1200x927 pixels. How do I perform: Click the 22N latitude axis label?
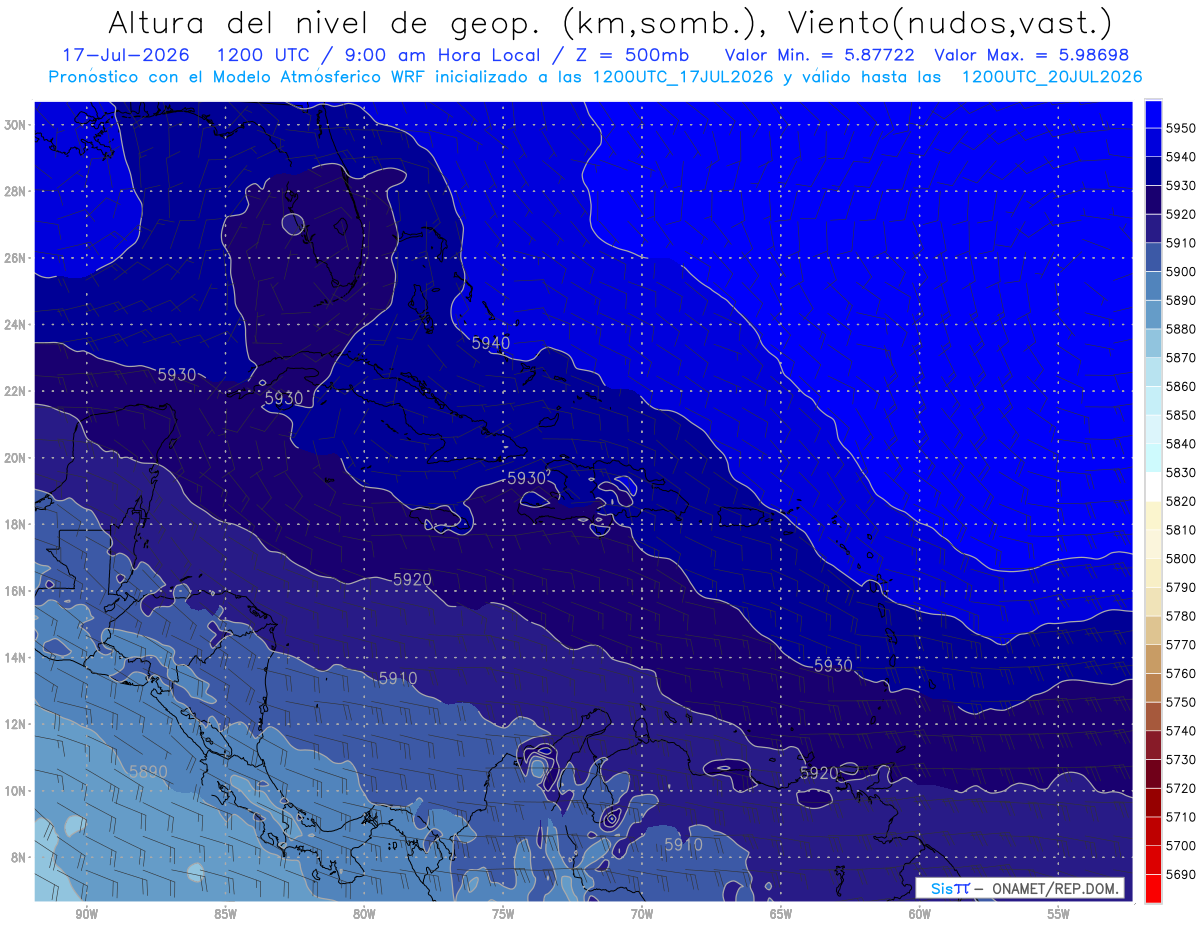17,391
